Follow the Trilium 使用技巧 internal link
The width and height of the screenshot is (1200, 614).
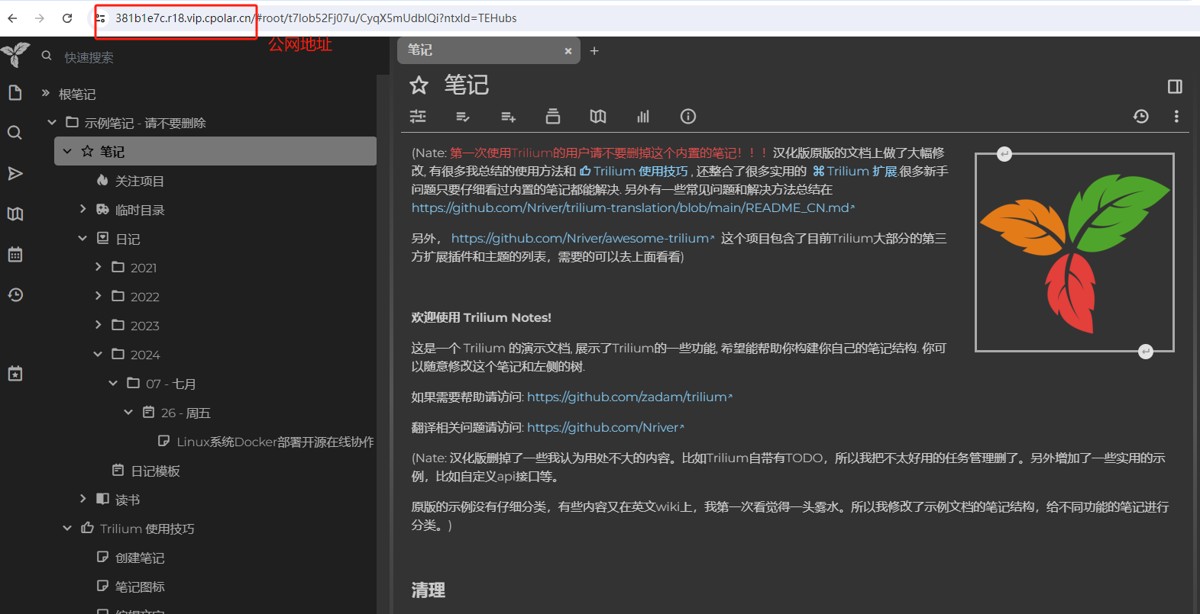click(x=634, y=171)
